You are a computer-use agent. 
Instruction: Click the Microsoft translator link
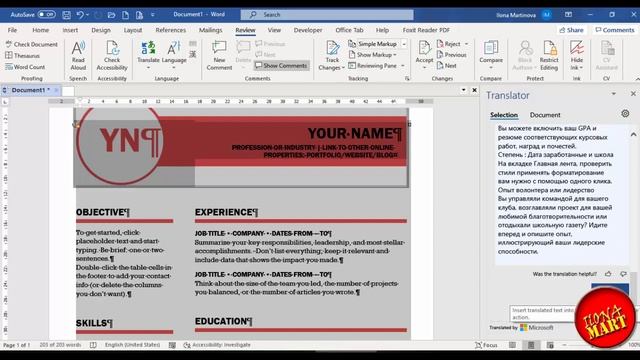coord(536,327)
